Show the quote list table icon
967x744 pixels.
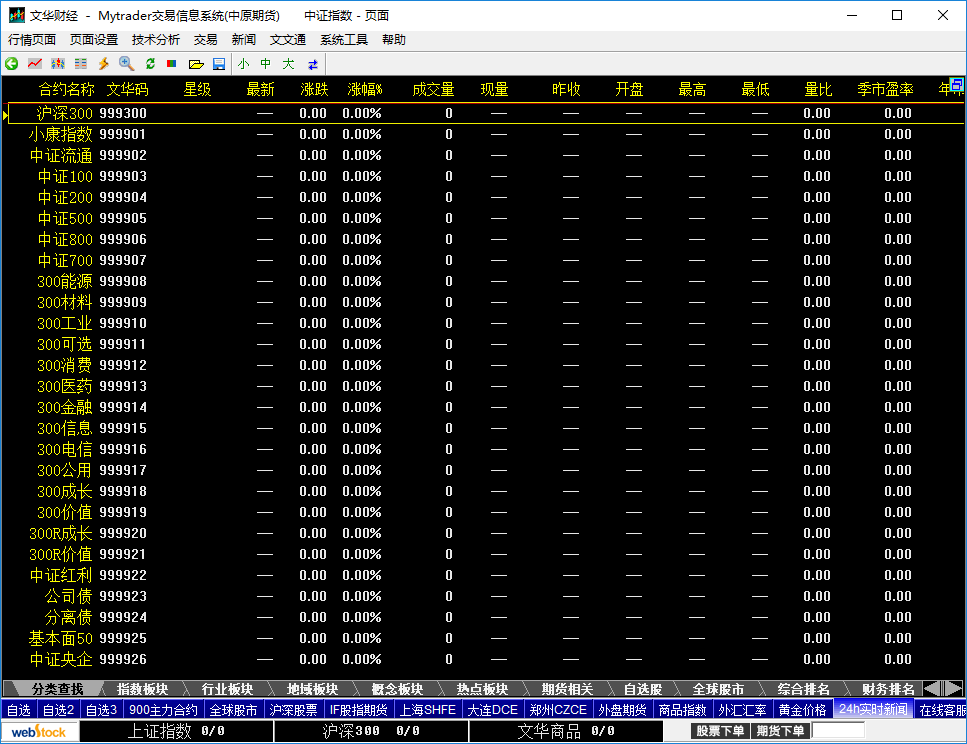click(x=81, y=64)
